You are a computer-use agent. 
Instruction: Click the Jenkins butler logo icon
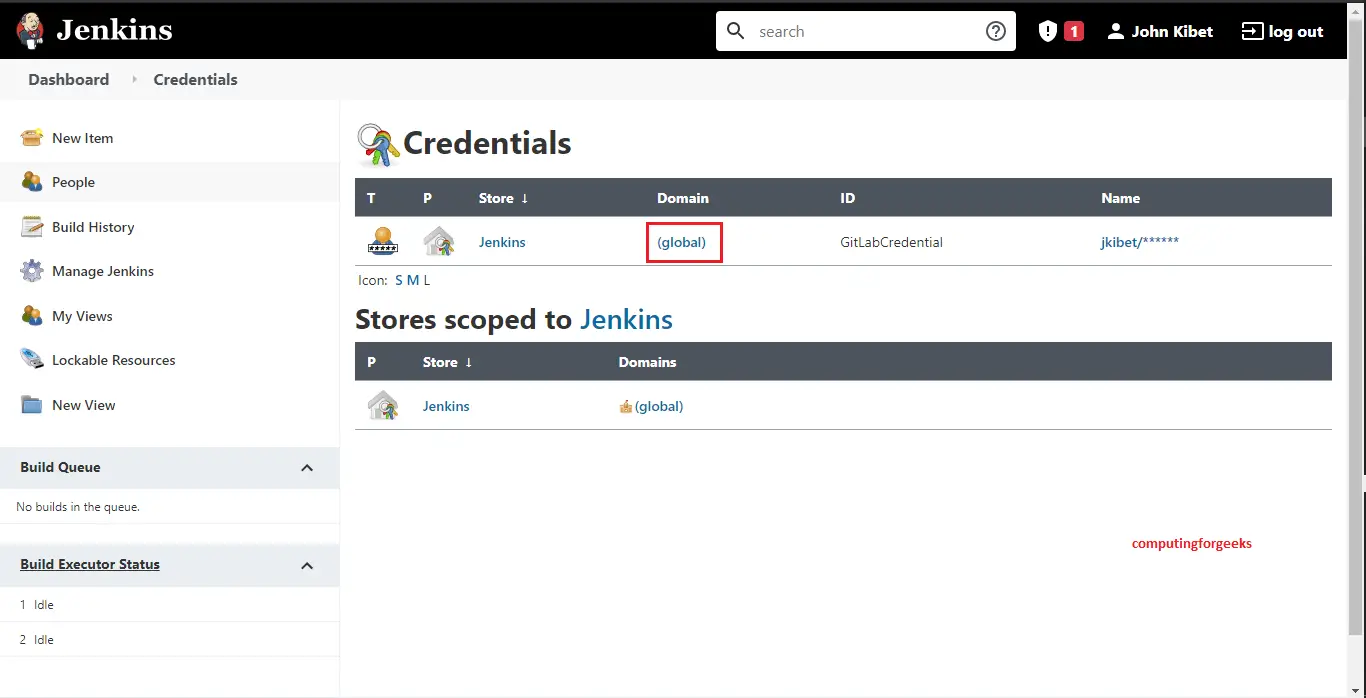coord(30,31)
